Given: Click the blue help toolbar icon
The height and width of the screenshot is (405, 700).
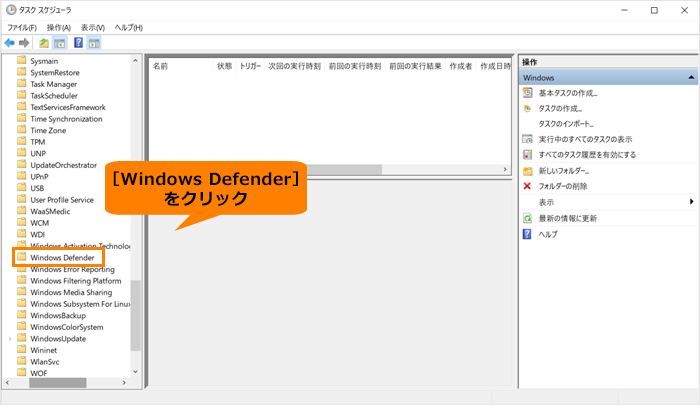Looking at the screenshot, I should click(x=78, y=43).
